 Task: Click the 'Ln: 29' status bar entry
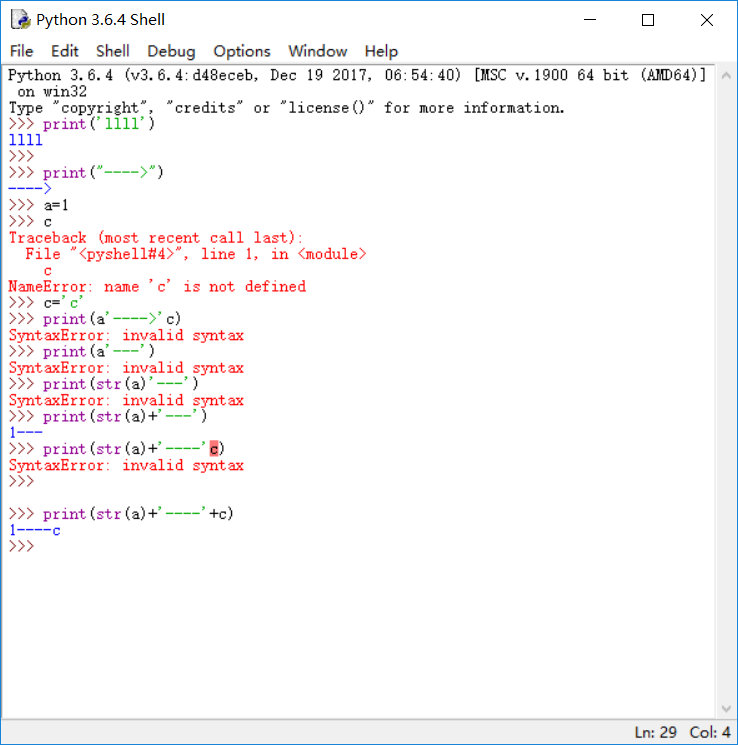click(655, 732)
